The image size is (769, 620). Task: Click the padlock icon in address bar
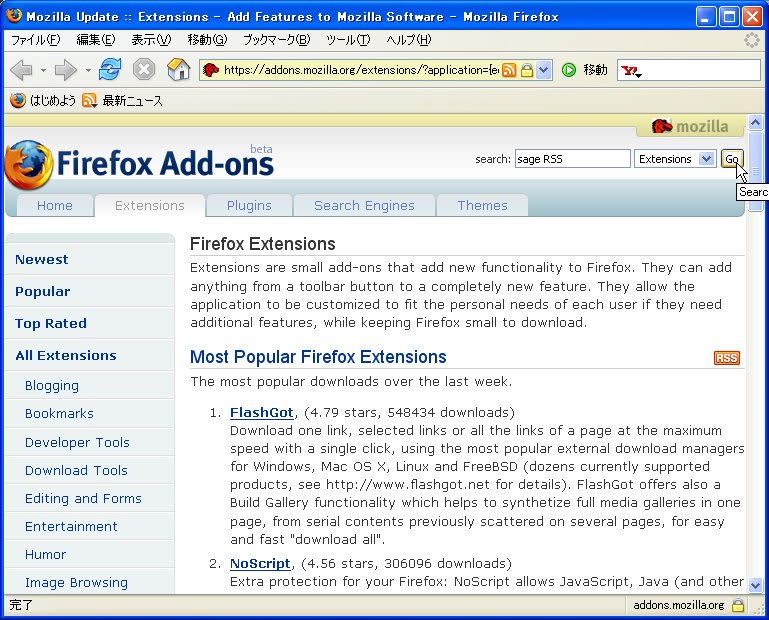(527, 70)
